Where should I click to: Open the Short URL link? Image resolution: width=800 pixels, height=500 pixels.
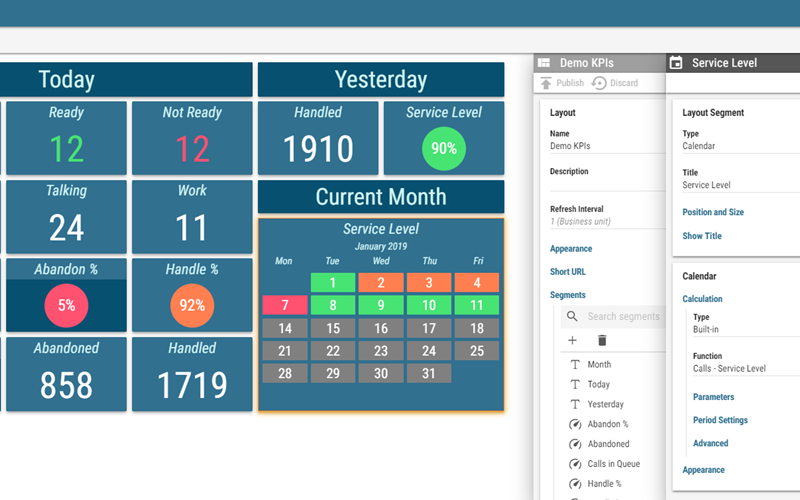[568, 272]
